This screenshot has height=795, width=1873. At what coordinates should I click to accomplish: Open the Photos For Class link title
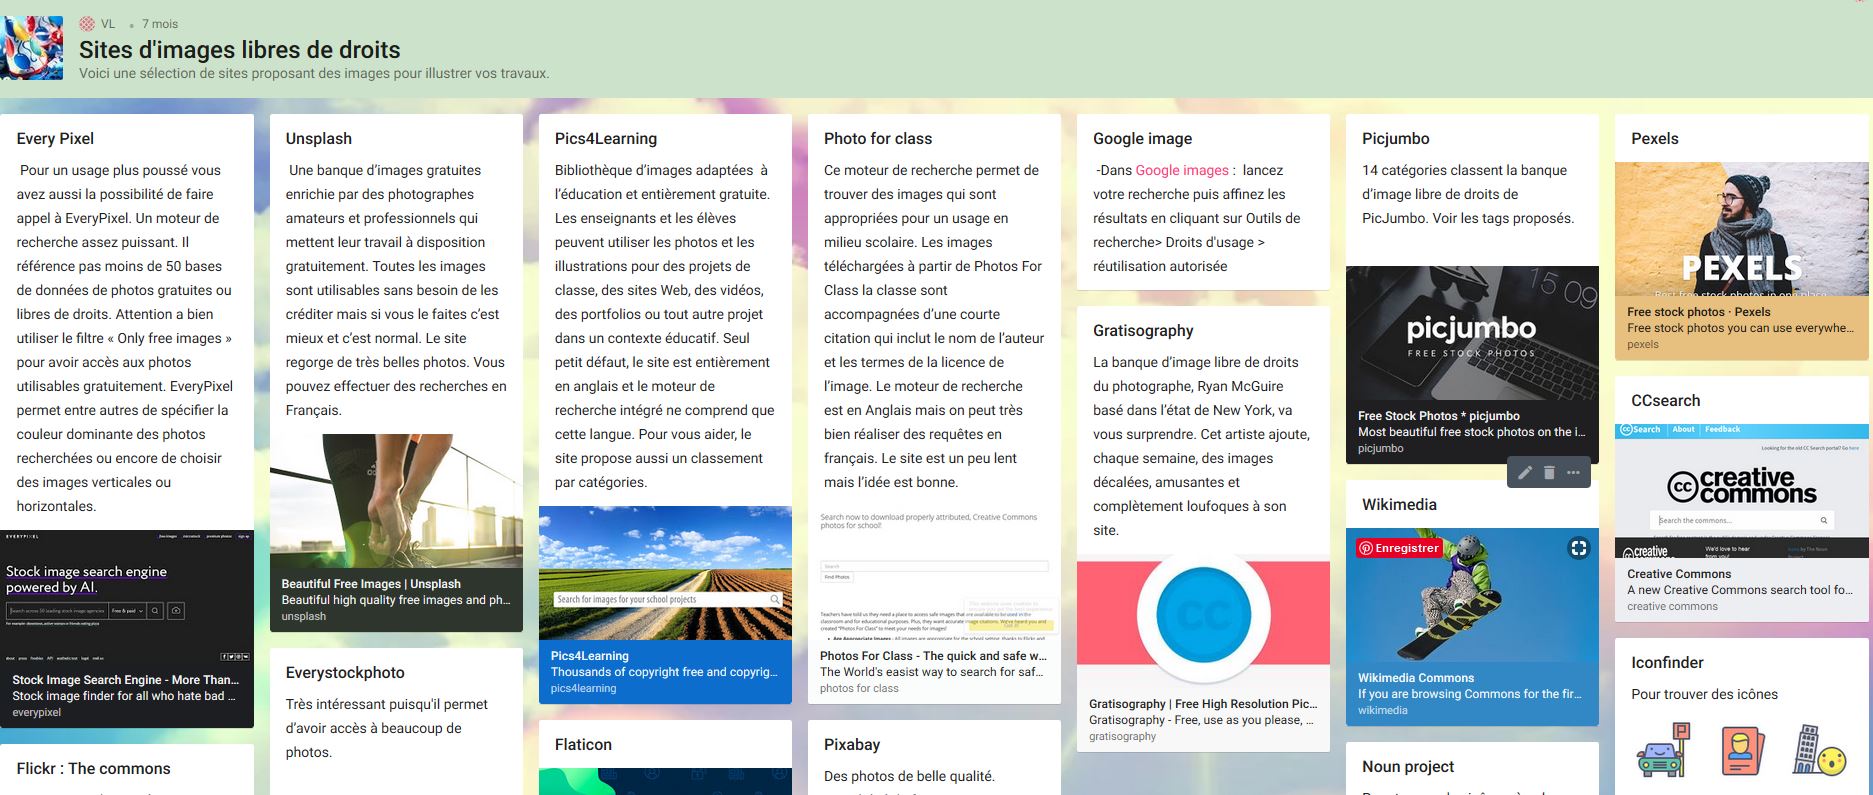933,656
